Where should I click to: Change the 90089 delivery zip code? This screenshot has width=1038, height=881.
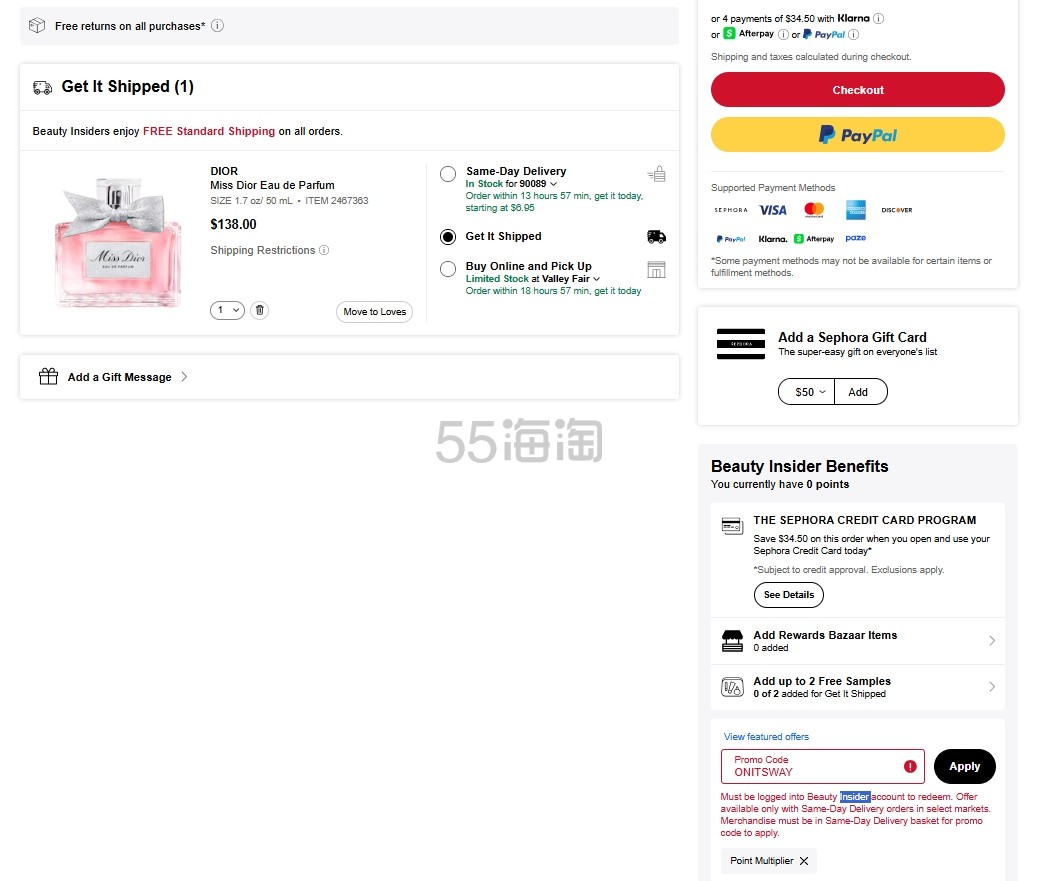click(538, 184)
